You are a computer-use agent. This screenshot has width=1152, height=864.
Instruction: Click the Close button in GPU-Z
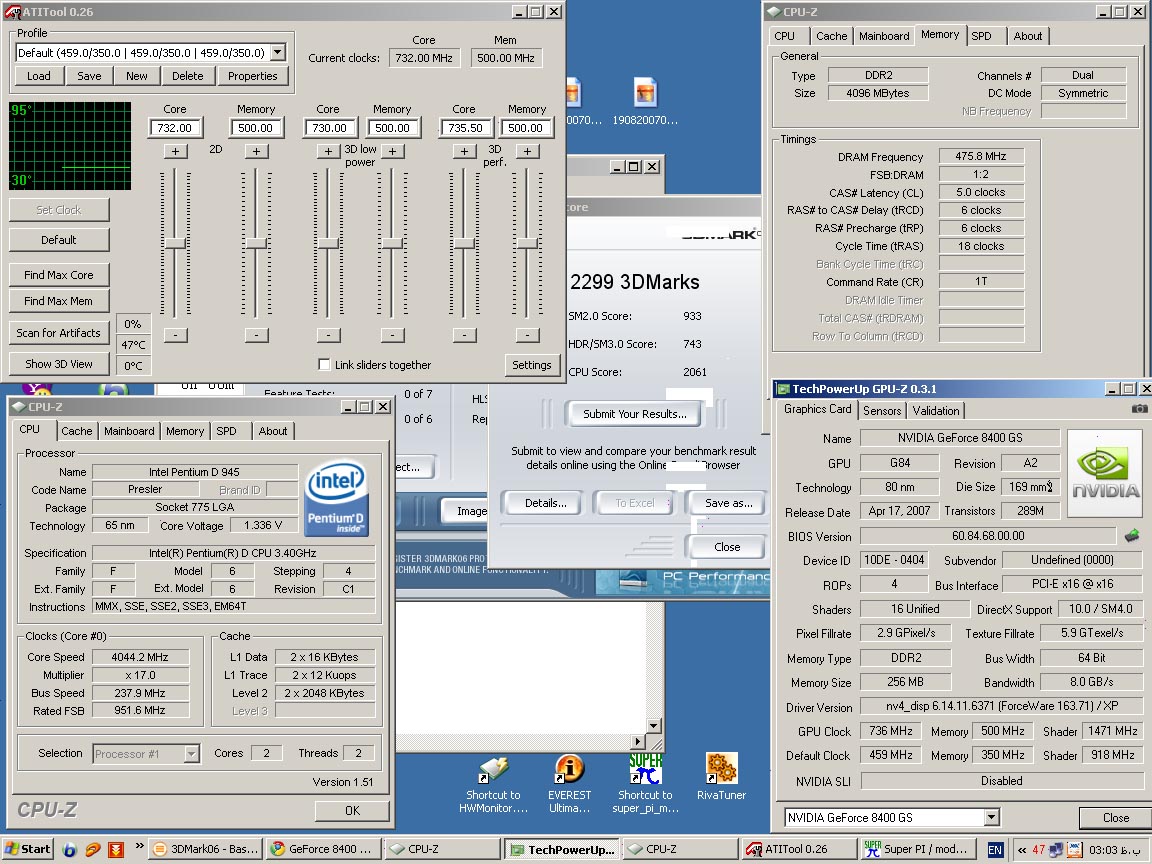point(1115,818)
